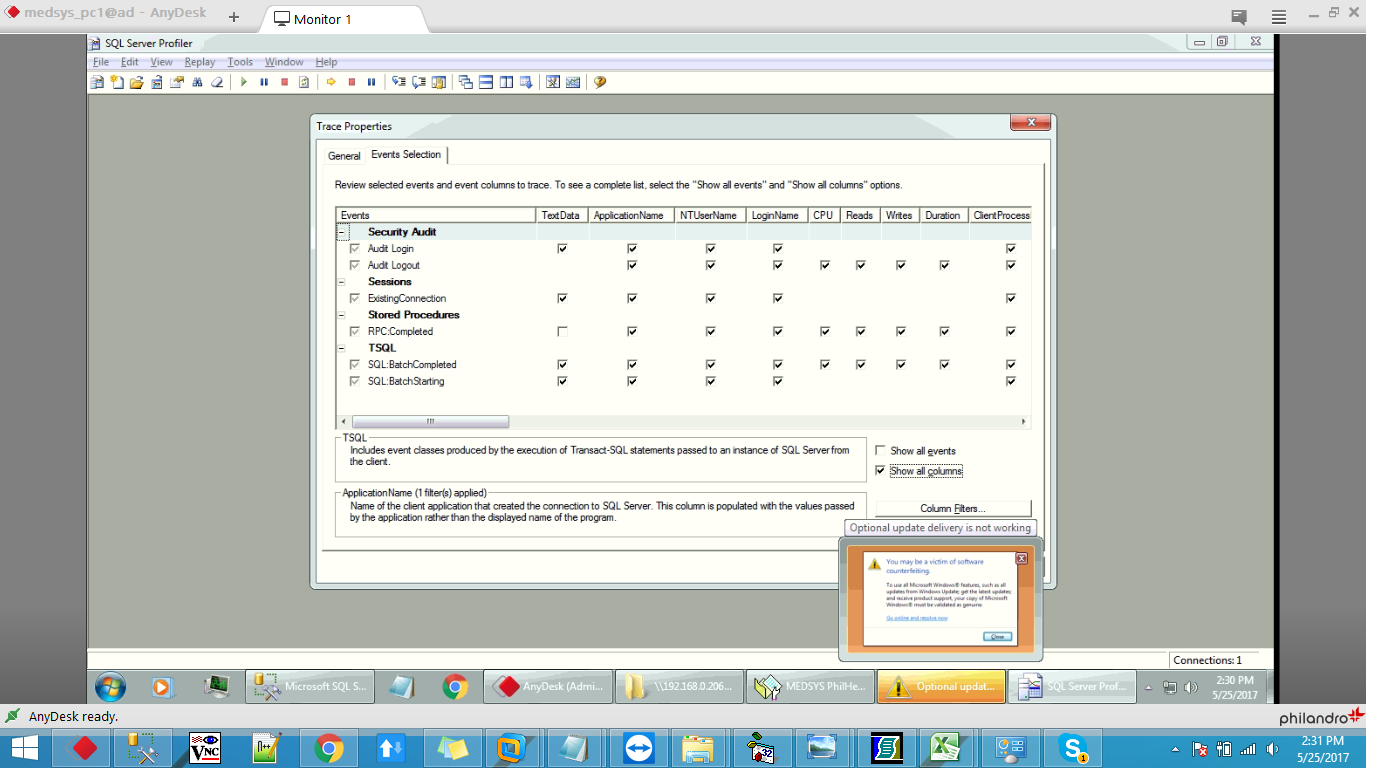Viewport: 1380px width, 784px height.
Task: Click Go online and resolve now link
Action: tap(916, 618)
